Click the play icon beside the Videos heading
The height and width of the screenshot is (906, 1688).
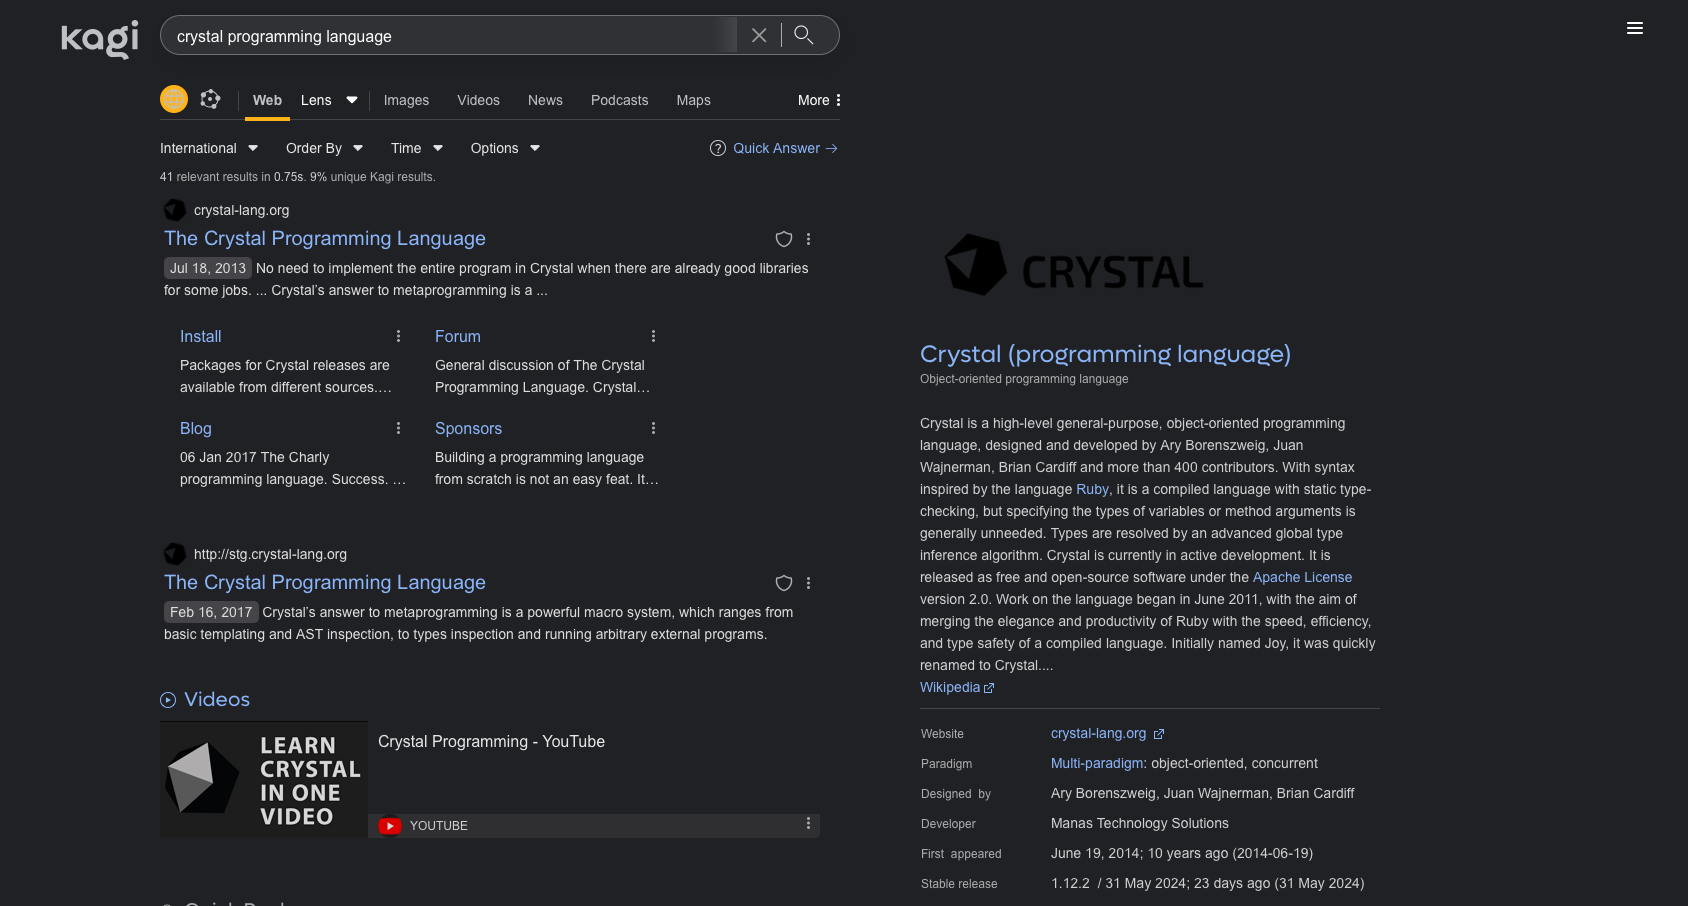point(168,700)
